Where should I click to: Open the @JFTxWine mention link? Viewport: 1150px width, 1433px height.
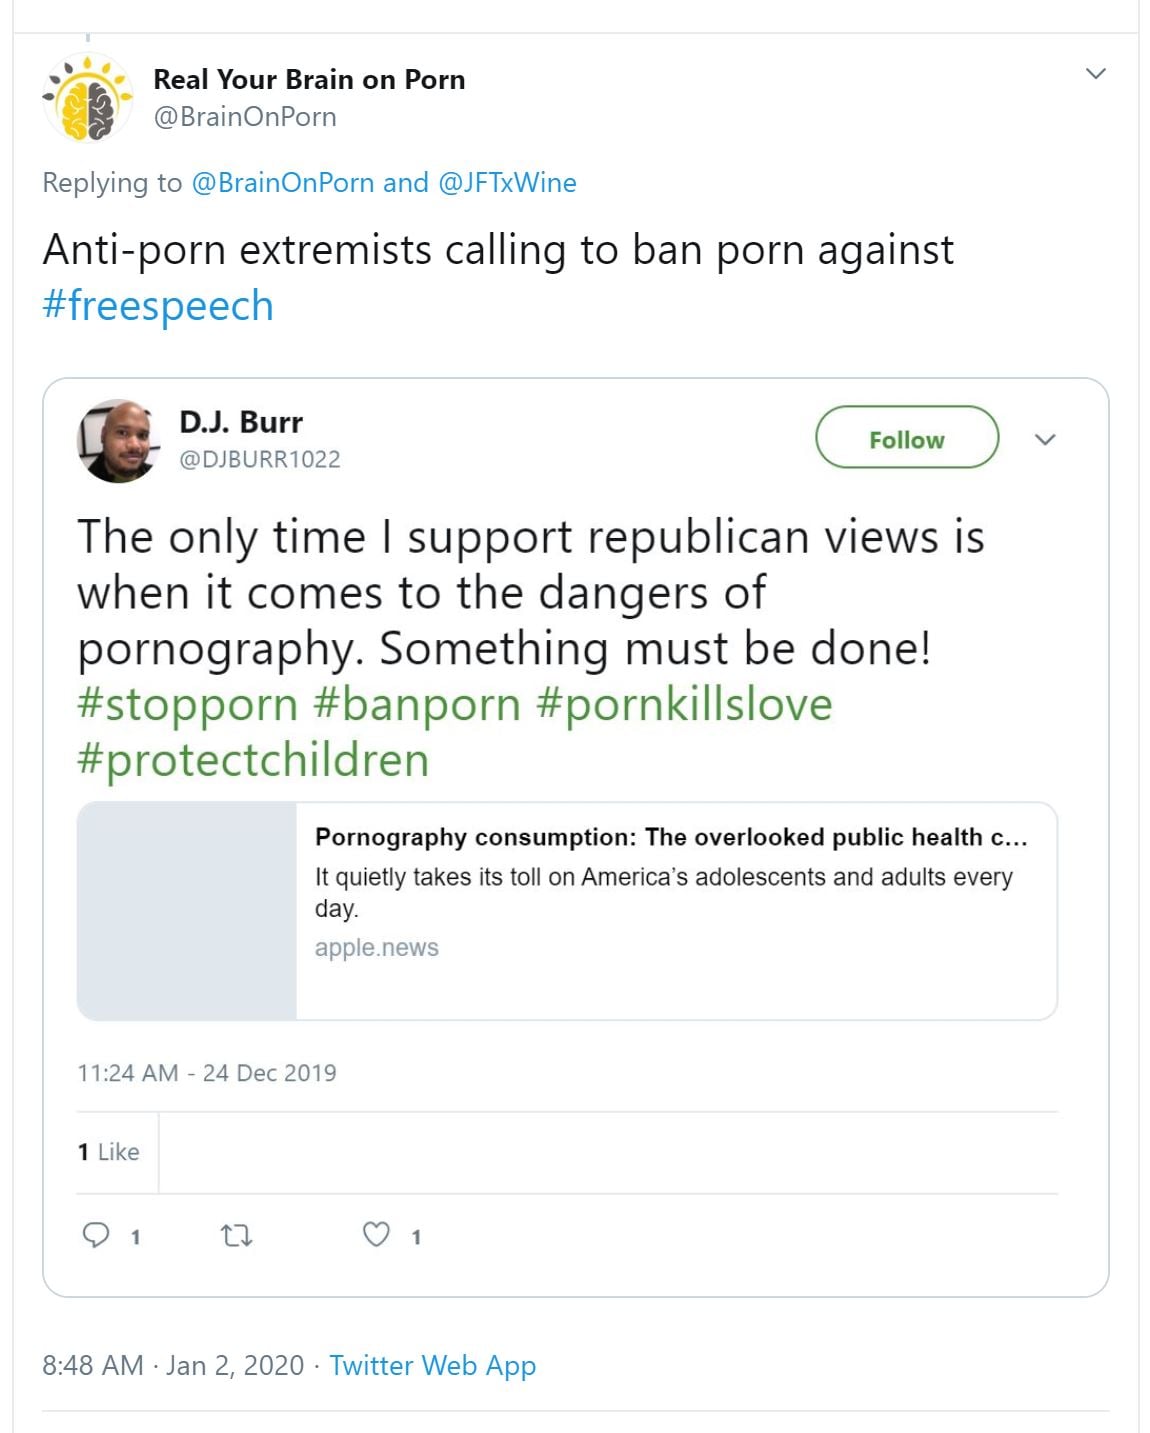click(507, 182)
